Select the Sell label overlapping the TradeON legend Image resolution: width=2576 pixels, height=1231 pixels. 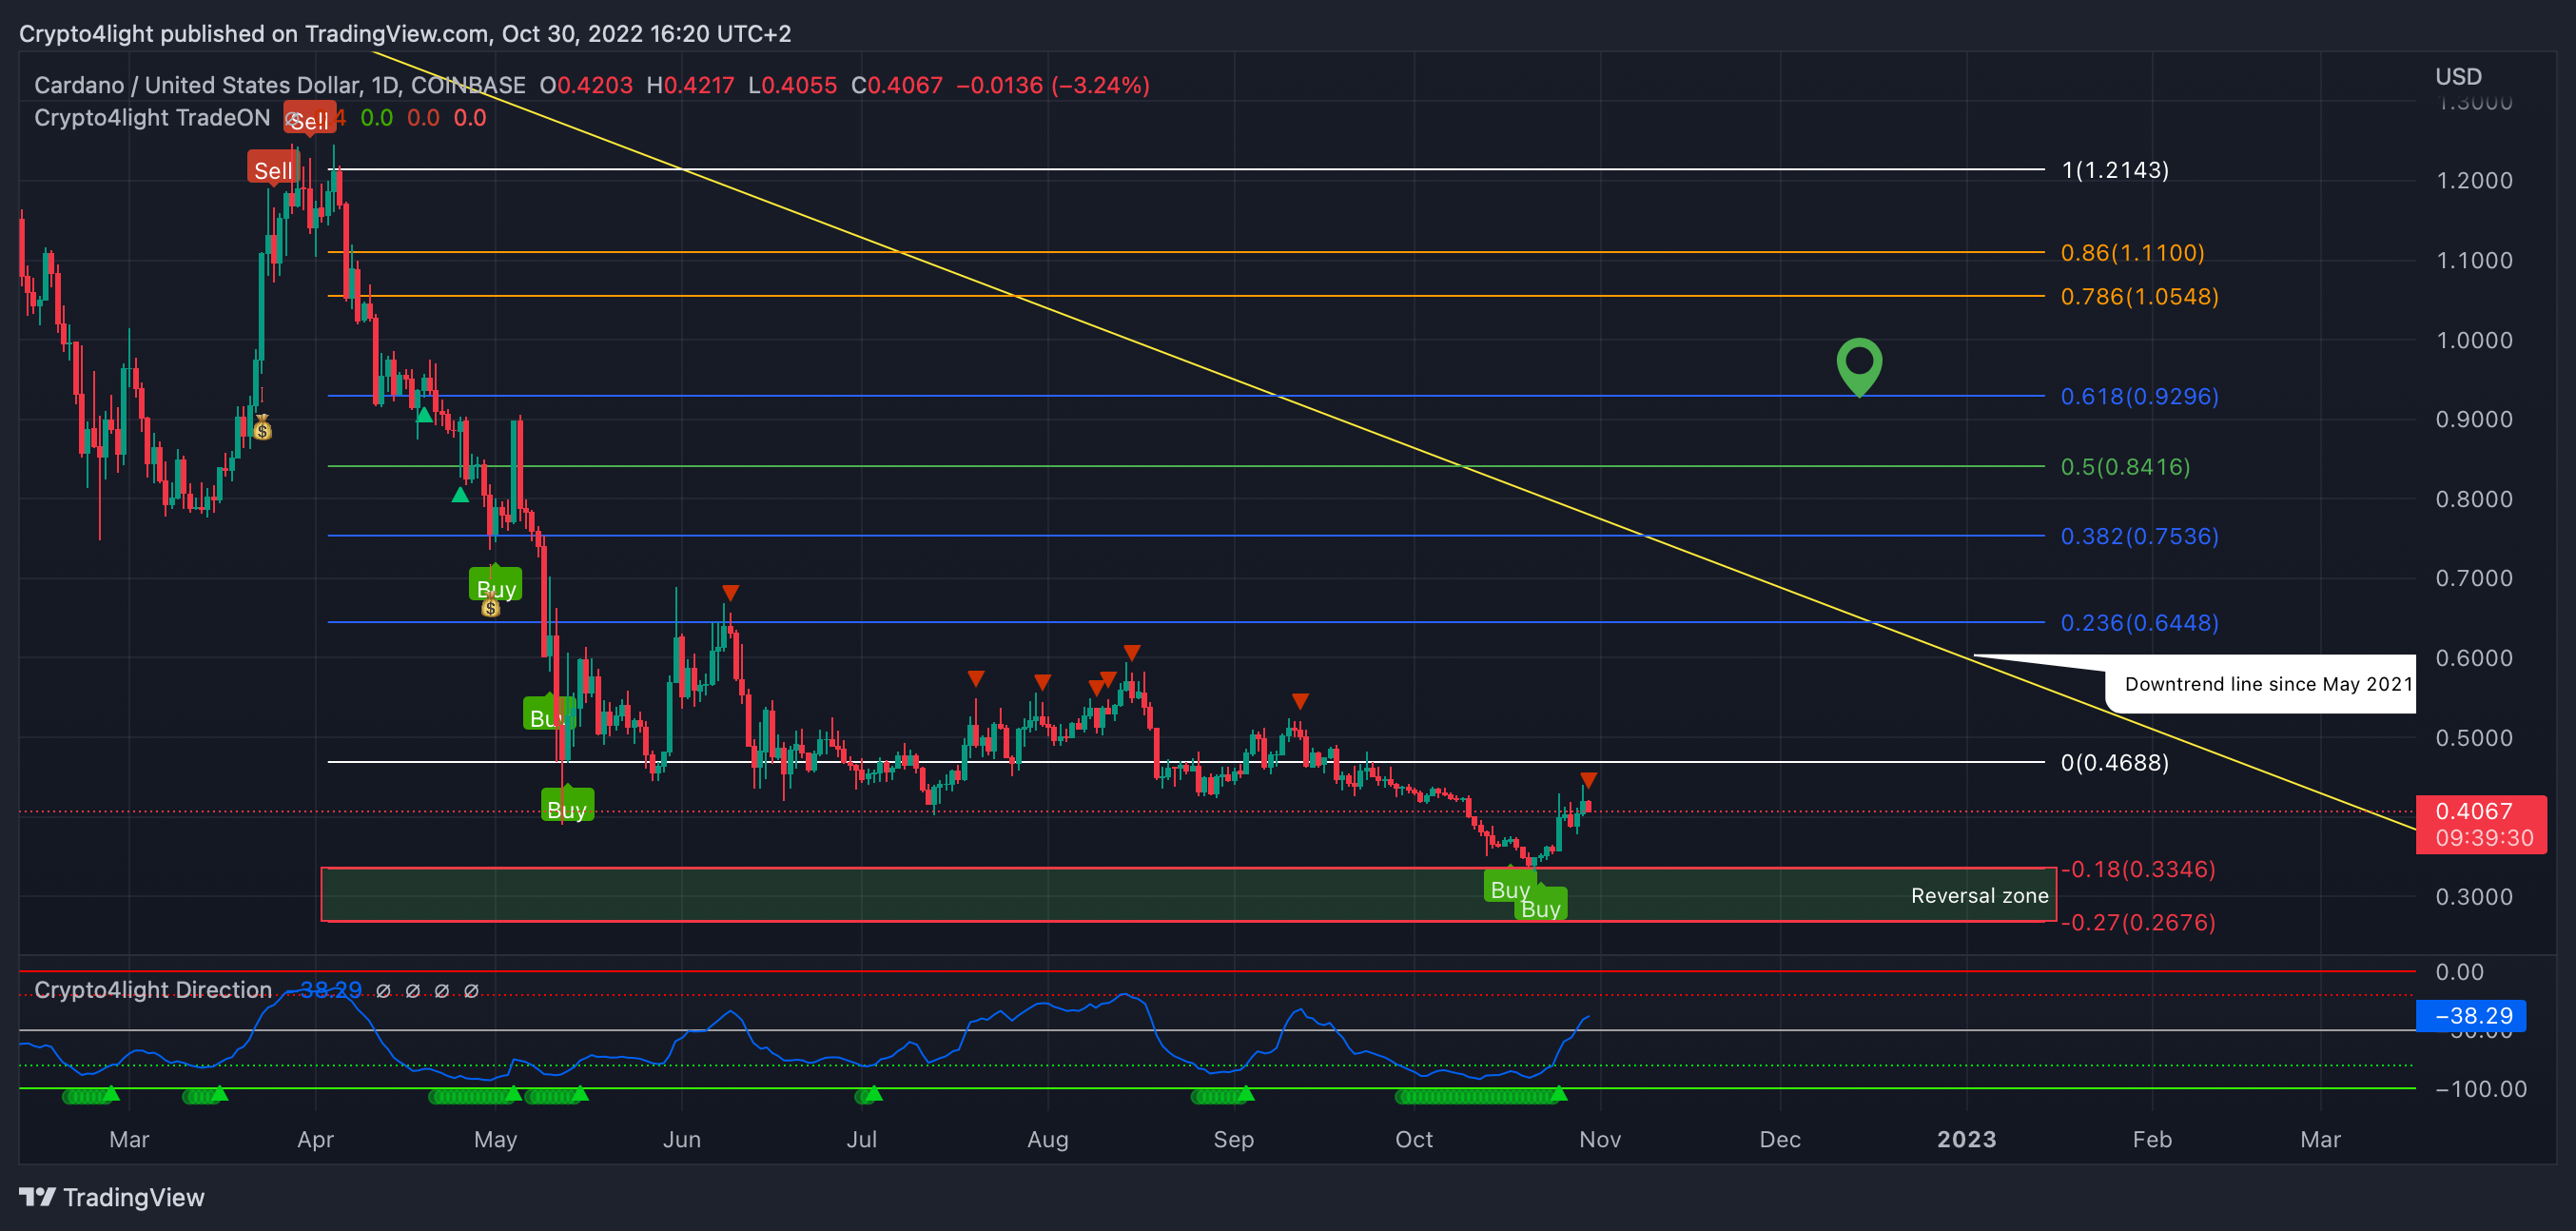309,119
